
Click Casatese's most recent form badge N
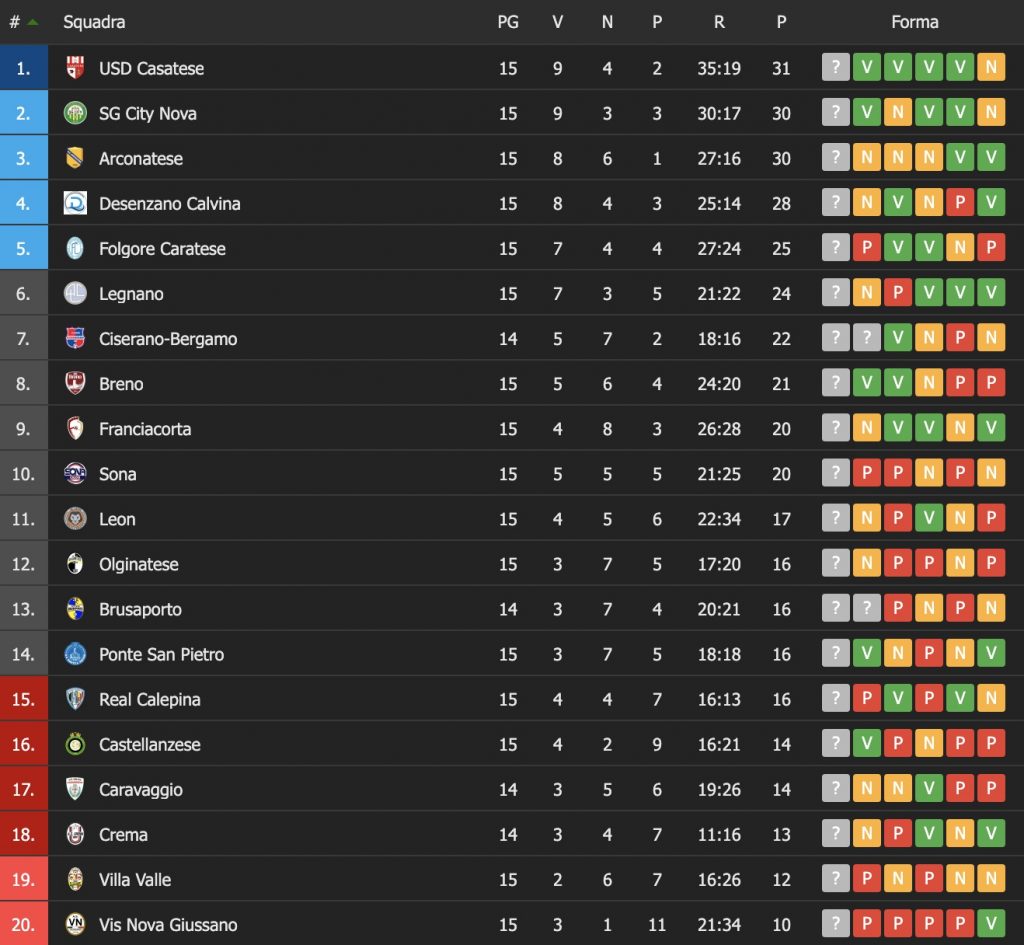click(x=991, y=68)
